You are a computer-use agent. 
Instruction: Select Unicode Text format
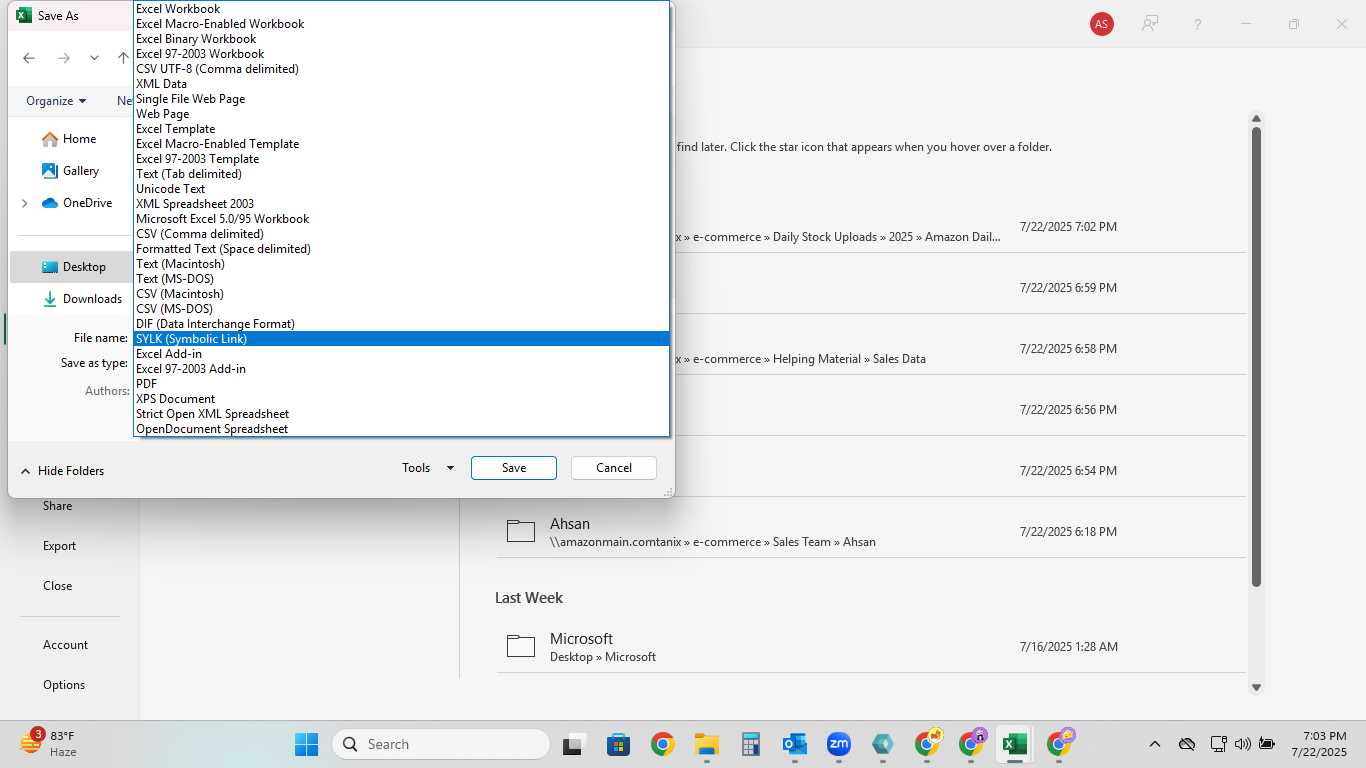tap(401, 189)
